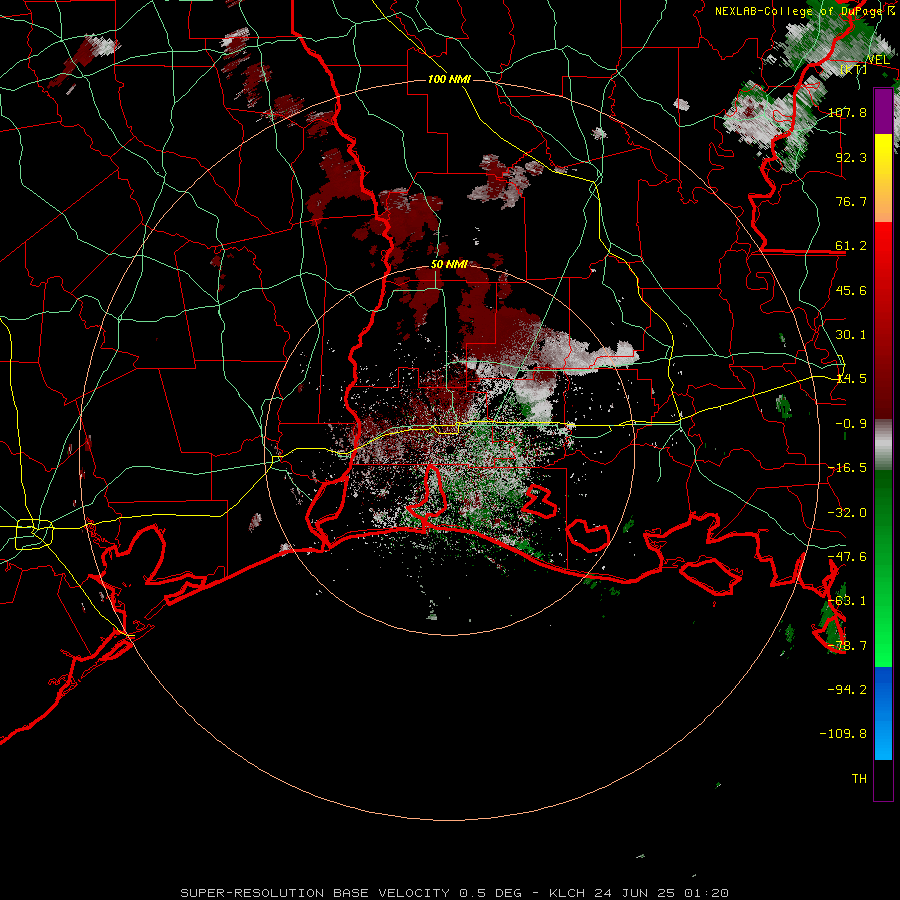
Task: Click the 92.3 legend value
Action: click(851, 157)
